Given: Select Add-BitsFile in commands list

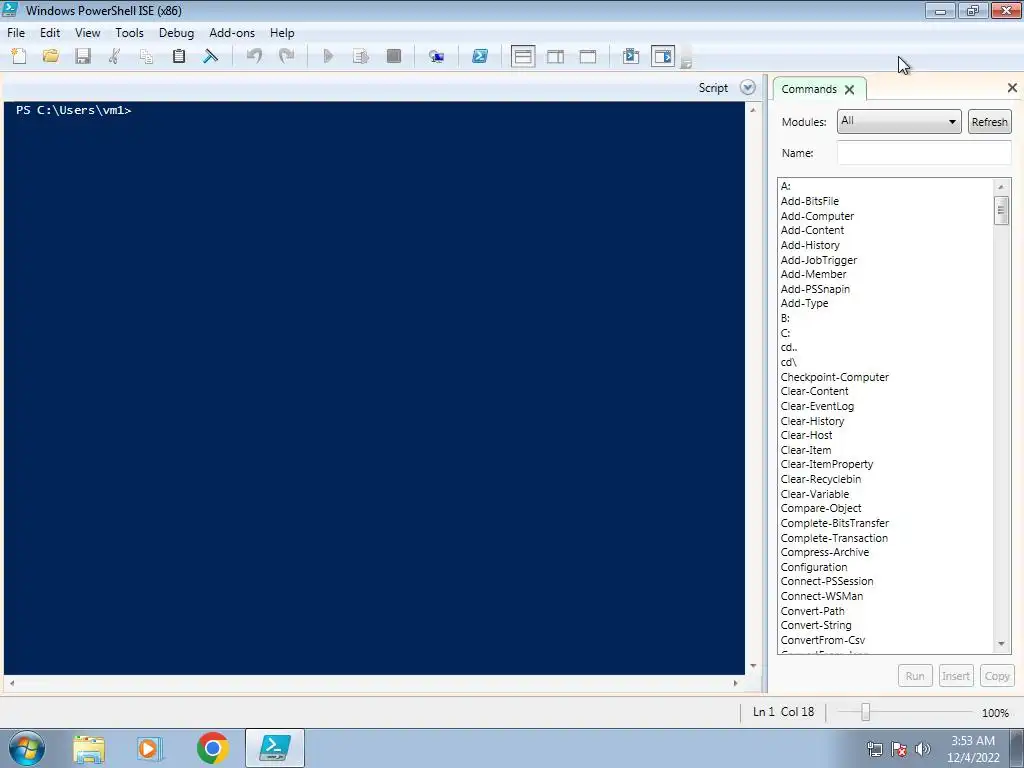Looking at the screenshot, I should click(810, 201).
